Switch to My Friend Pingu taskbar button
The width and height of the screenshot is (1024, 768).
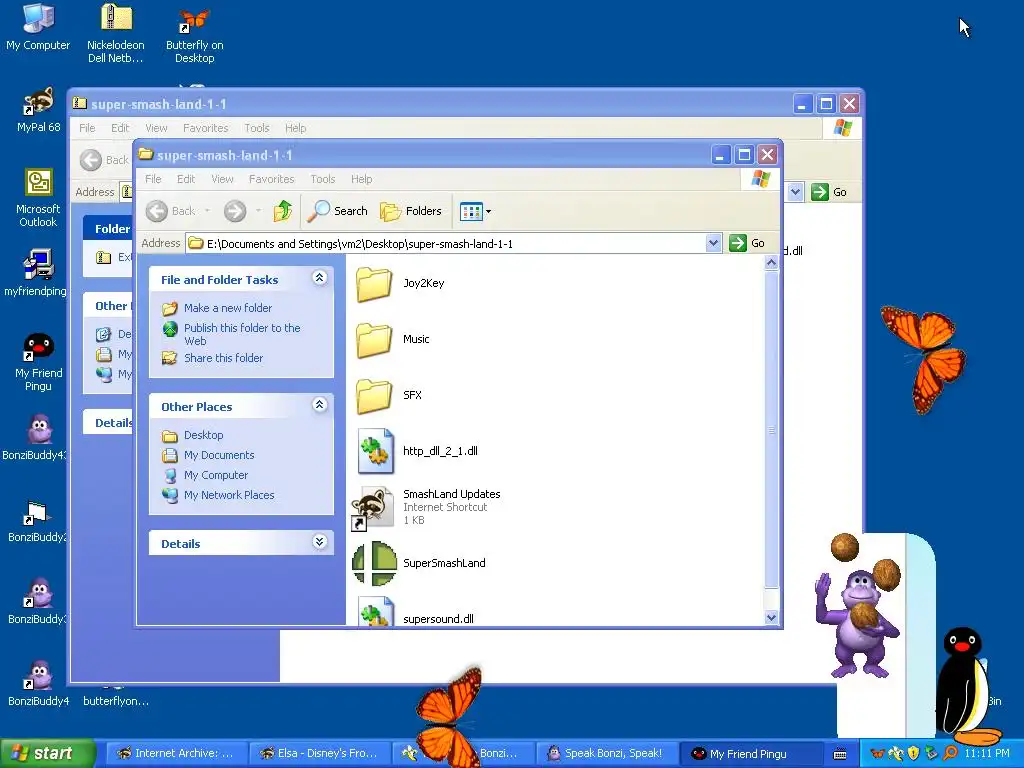[x=749, y=753]
